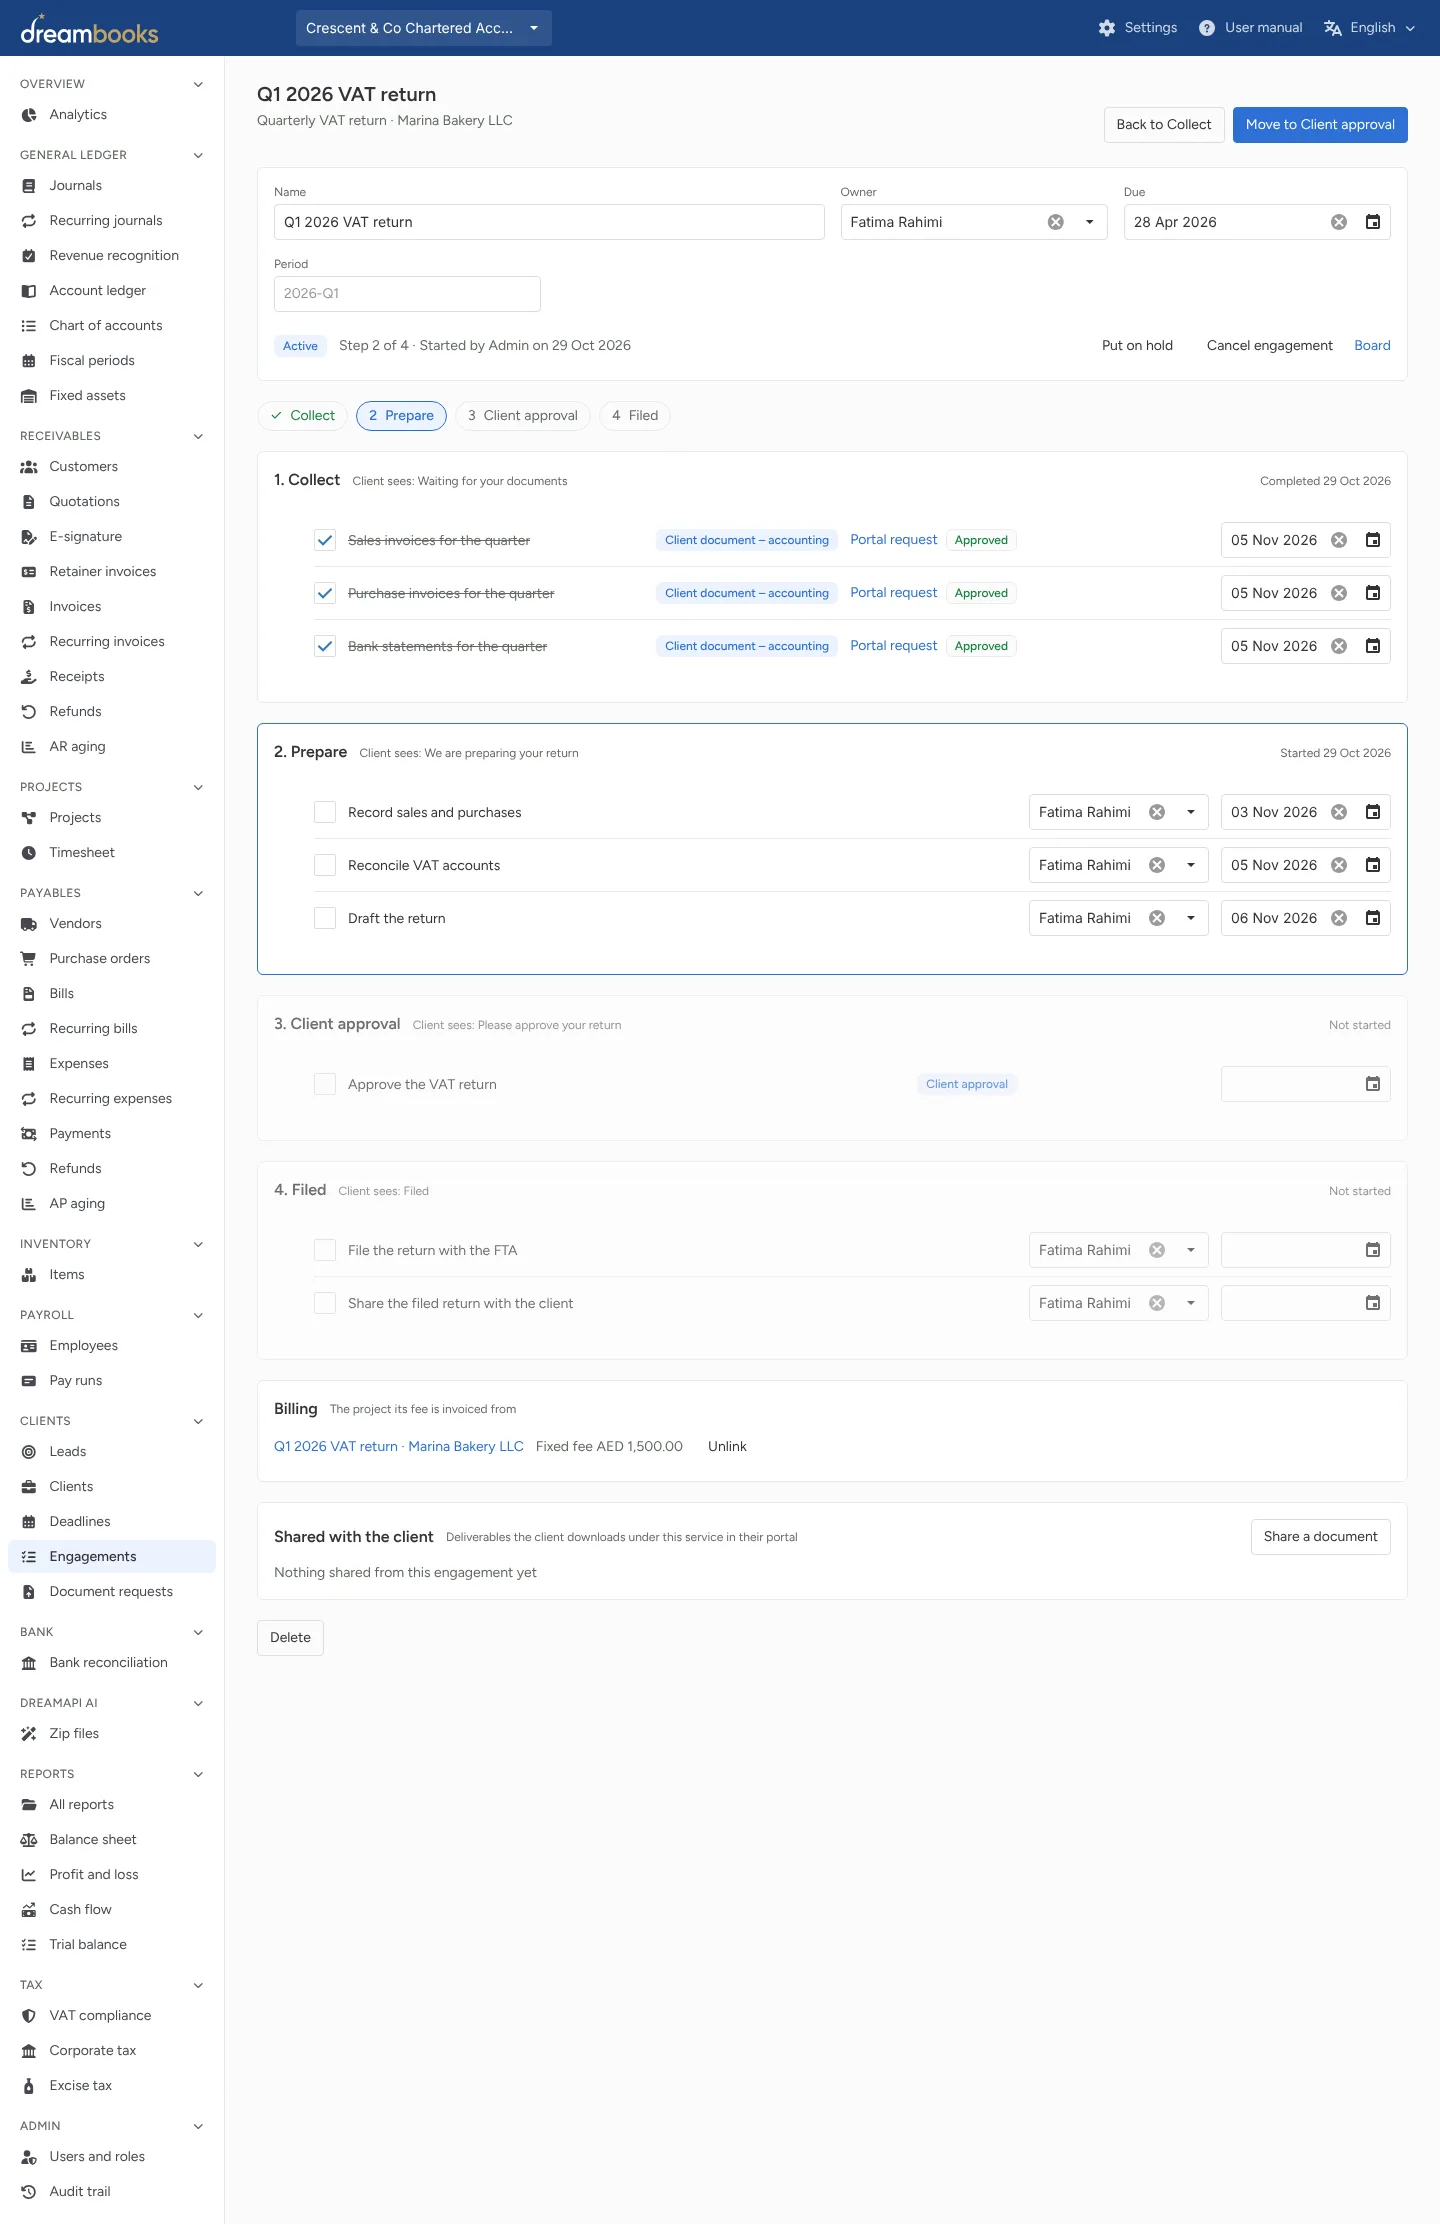1440x2224 pixels.
Task: Click the VAT compliance shield icon
Action: pos(29,2016)
